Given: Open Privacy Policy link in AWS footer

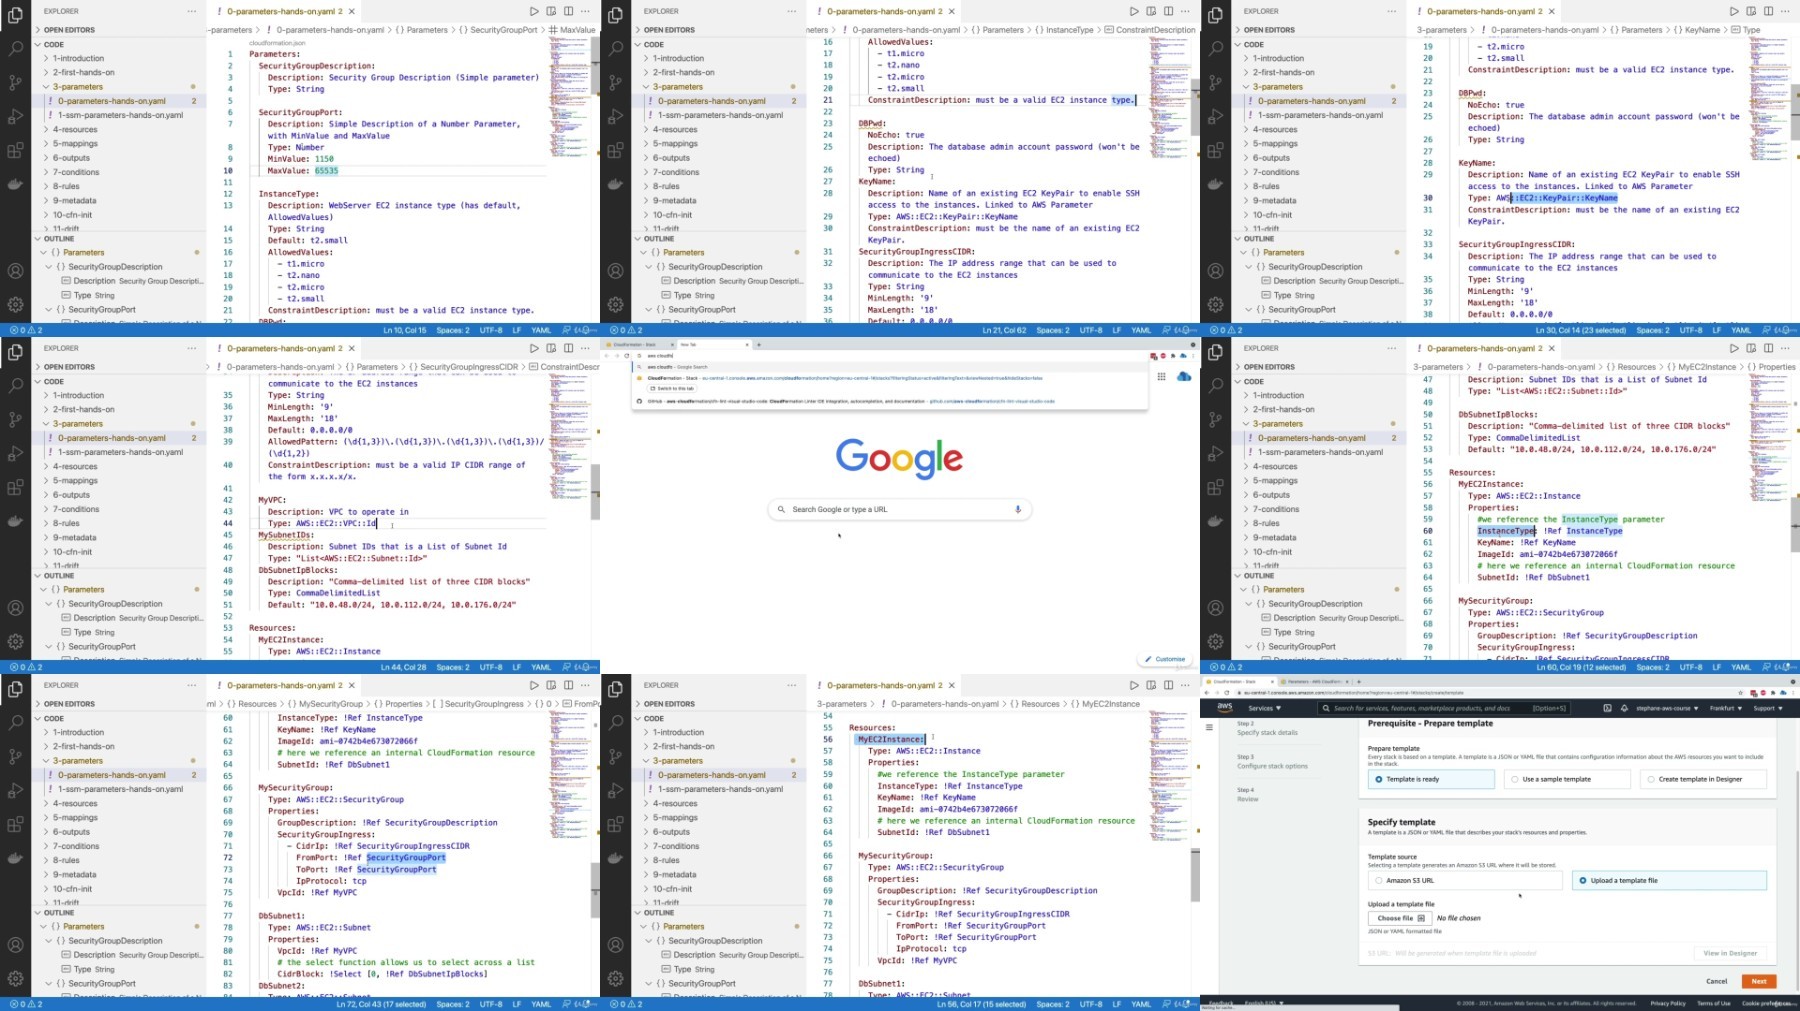Looking at the screenshot, I should coord(1667,1003).
